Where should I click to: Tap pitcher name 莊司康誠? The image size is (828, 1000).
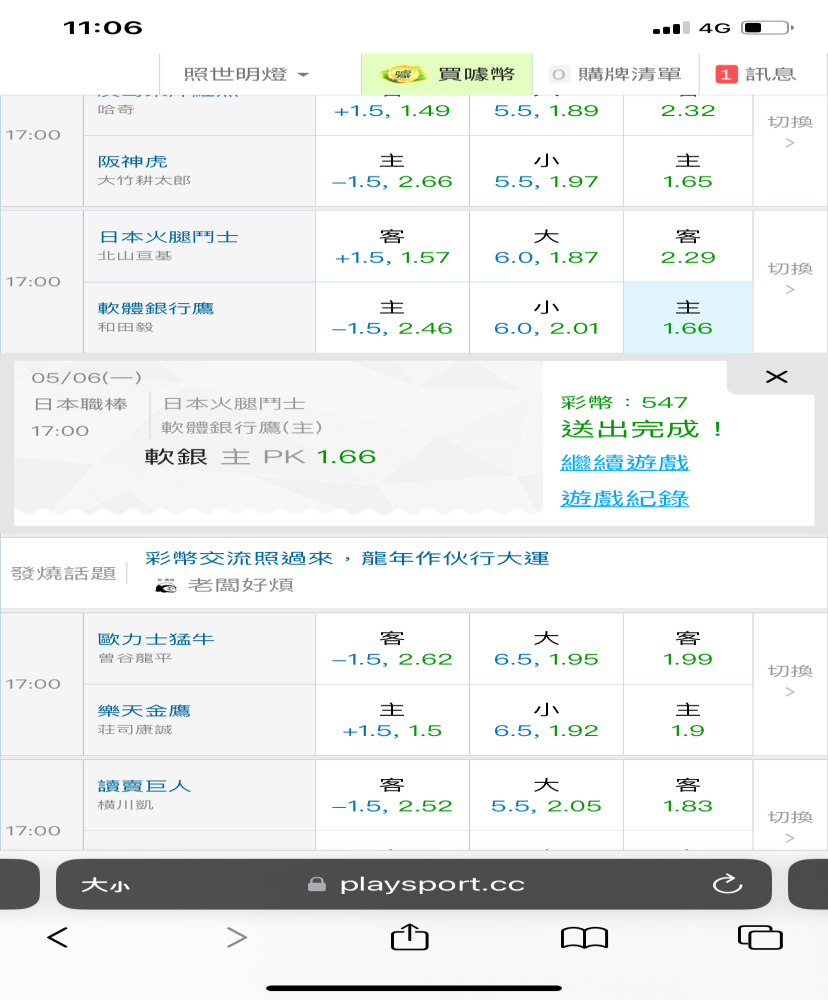pyautogui.click(x=135, y=730)
